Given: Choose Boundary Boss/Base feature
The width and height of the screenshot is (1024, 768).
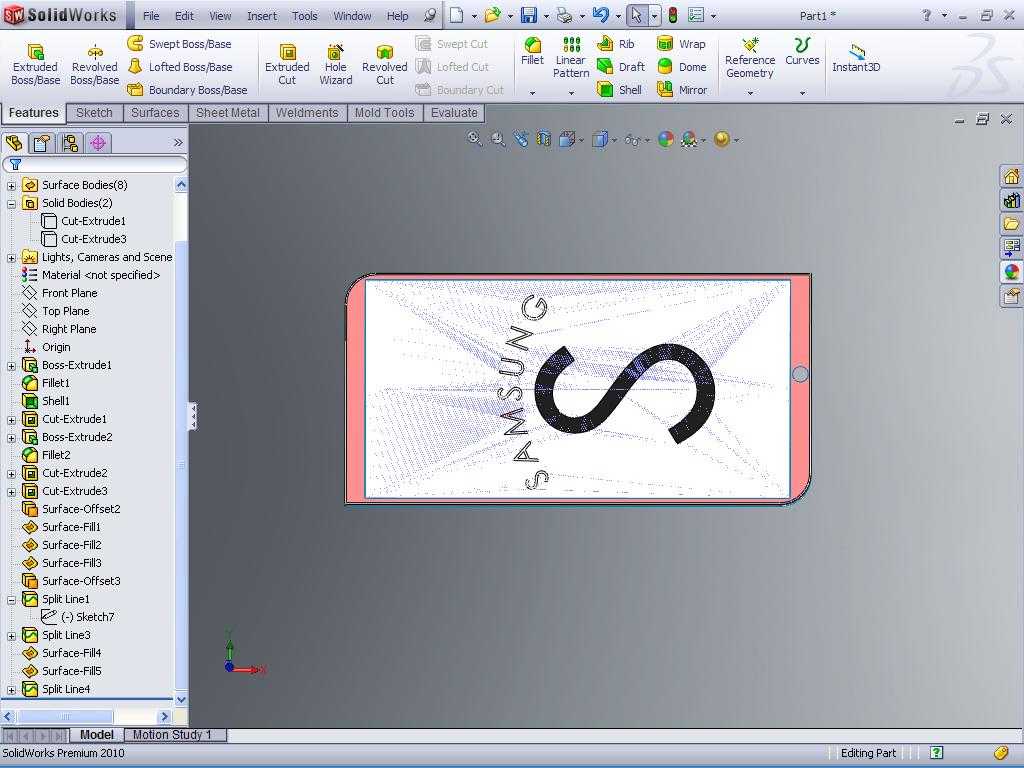Looking at the screenshot, I should 187,89.
